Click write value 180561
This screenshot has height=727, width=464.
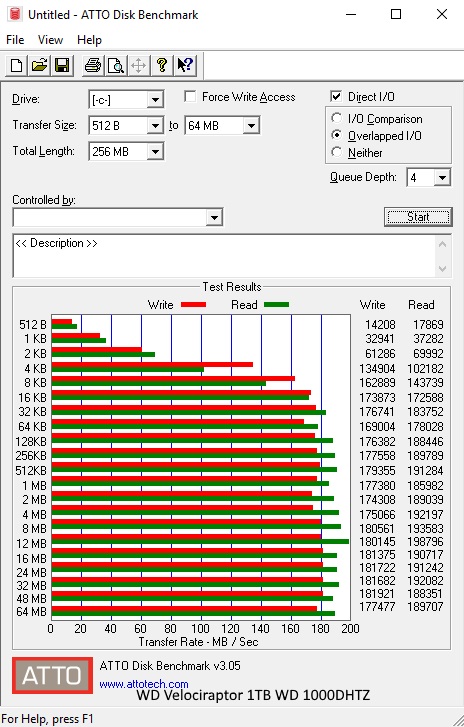click(377, 529)
